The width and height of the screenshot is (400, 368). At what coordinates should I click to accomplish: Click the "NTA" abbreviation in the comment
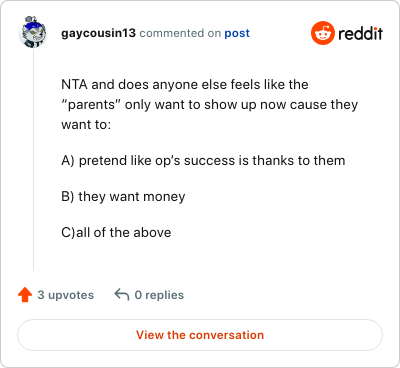[x=74, y=85]
